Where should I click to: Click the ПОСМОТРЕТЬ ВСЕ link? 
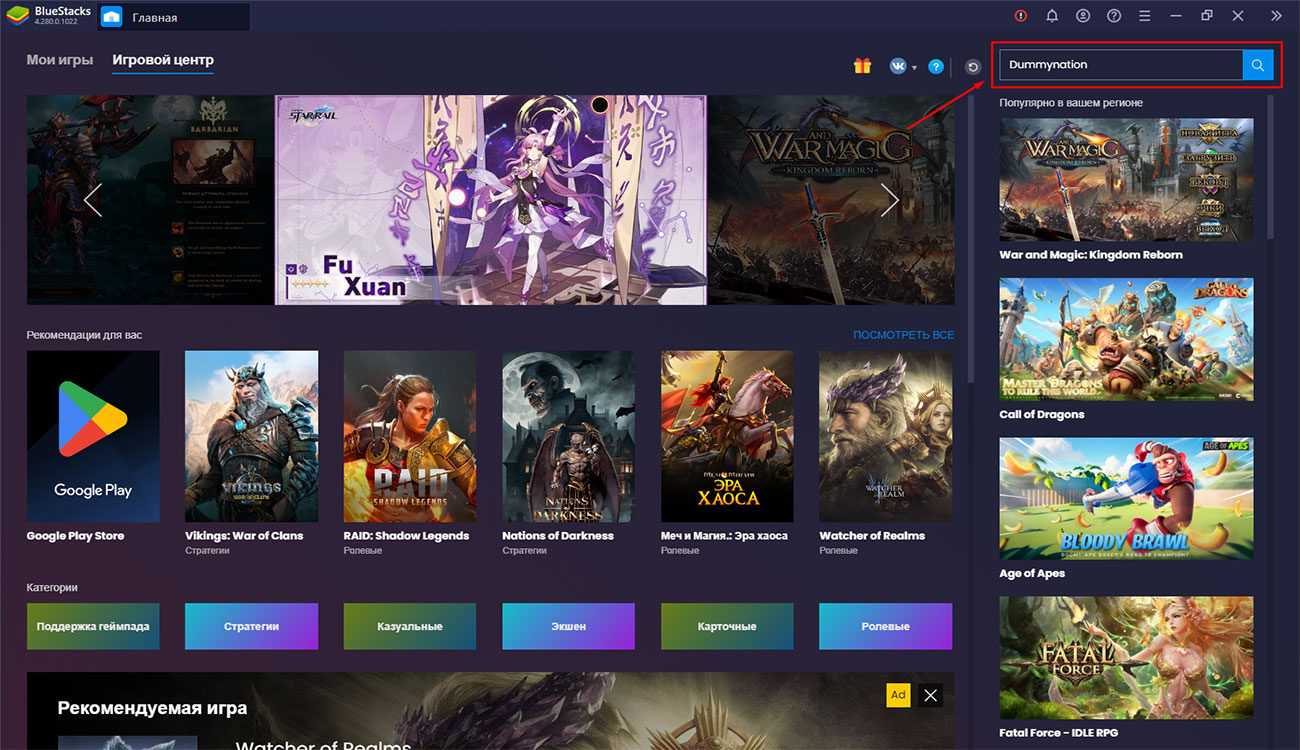point(903,335)
